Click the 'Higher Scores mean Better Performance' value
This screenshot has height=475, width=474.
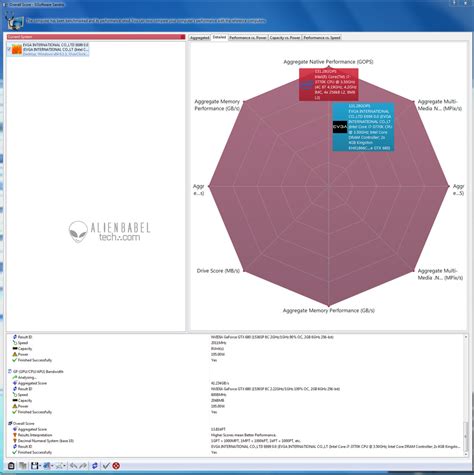tap(243, 435)
